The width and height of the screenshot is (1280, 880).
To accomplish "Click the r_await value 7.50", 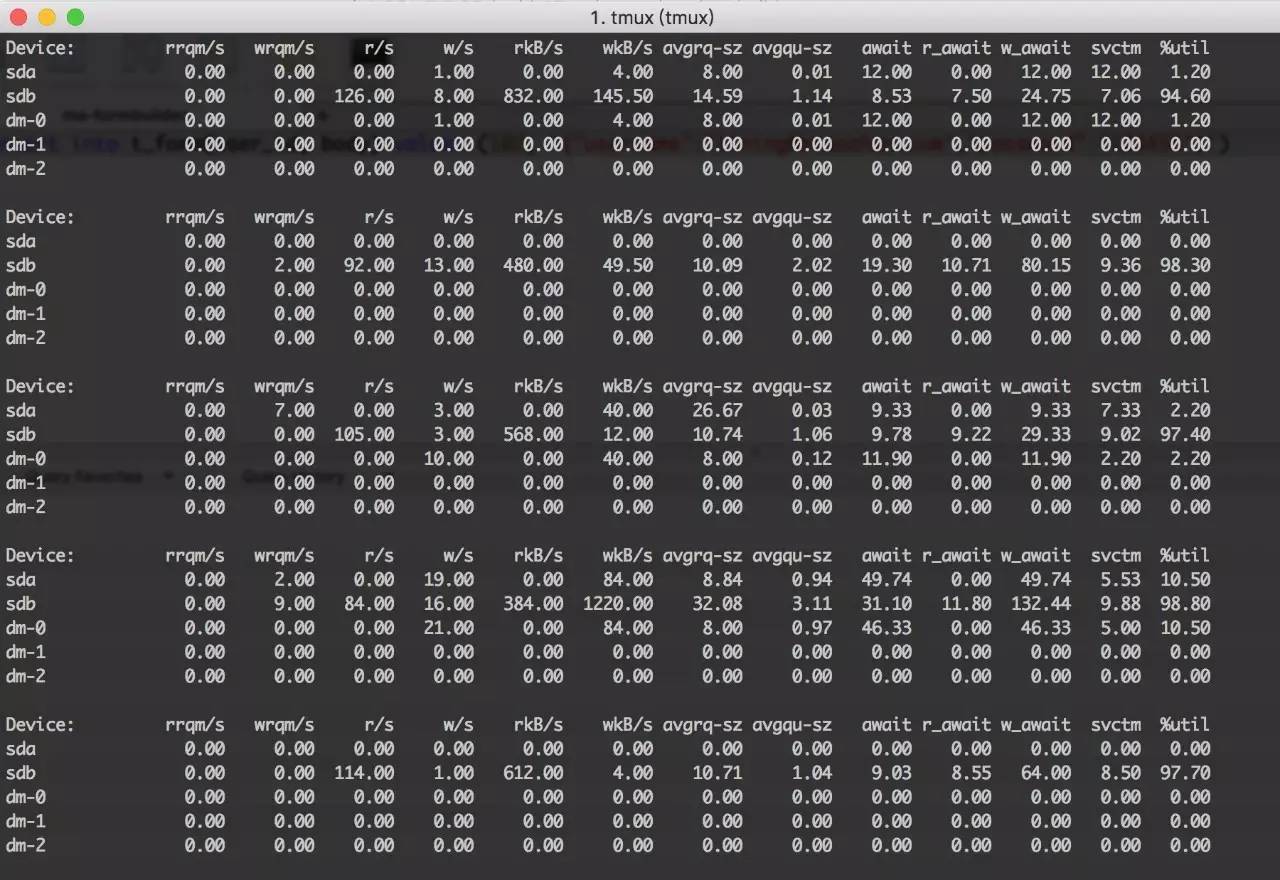I will click(x=972, y=96).
